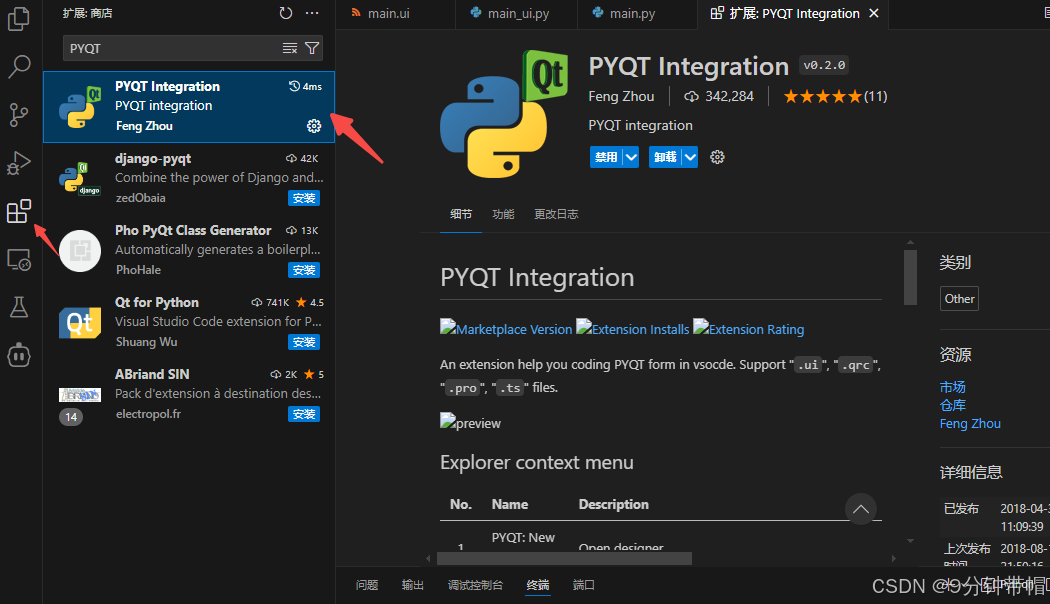
Task: Install the django-pyqt extension
Action: pyautogui.click(x=304, y=198)
